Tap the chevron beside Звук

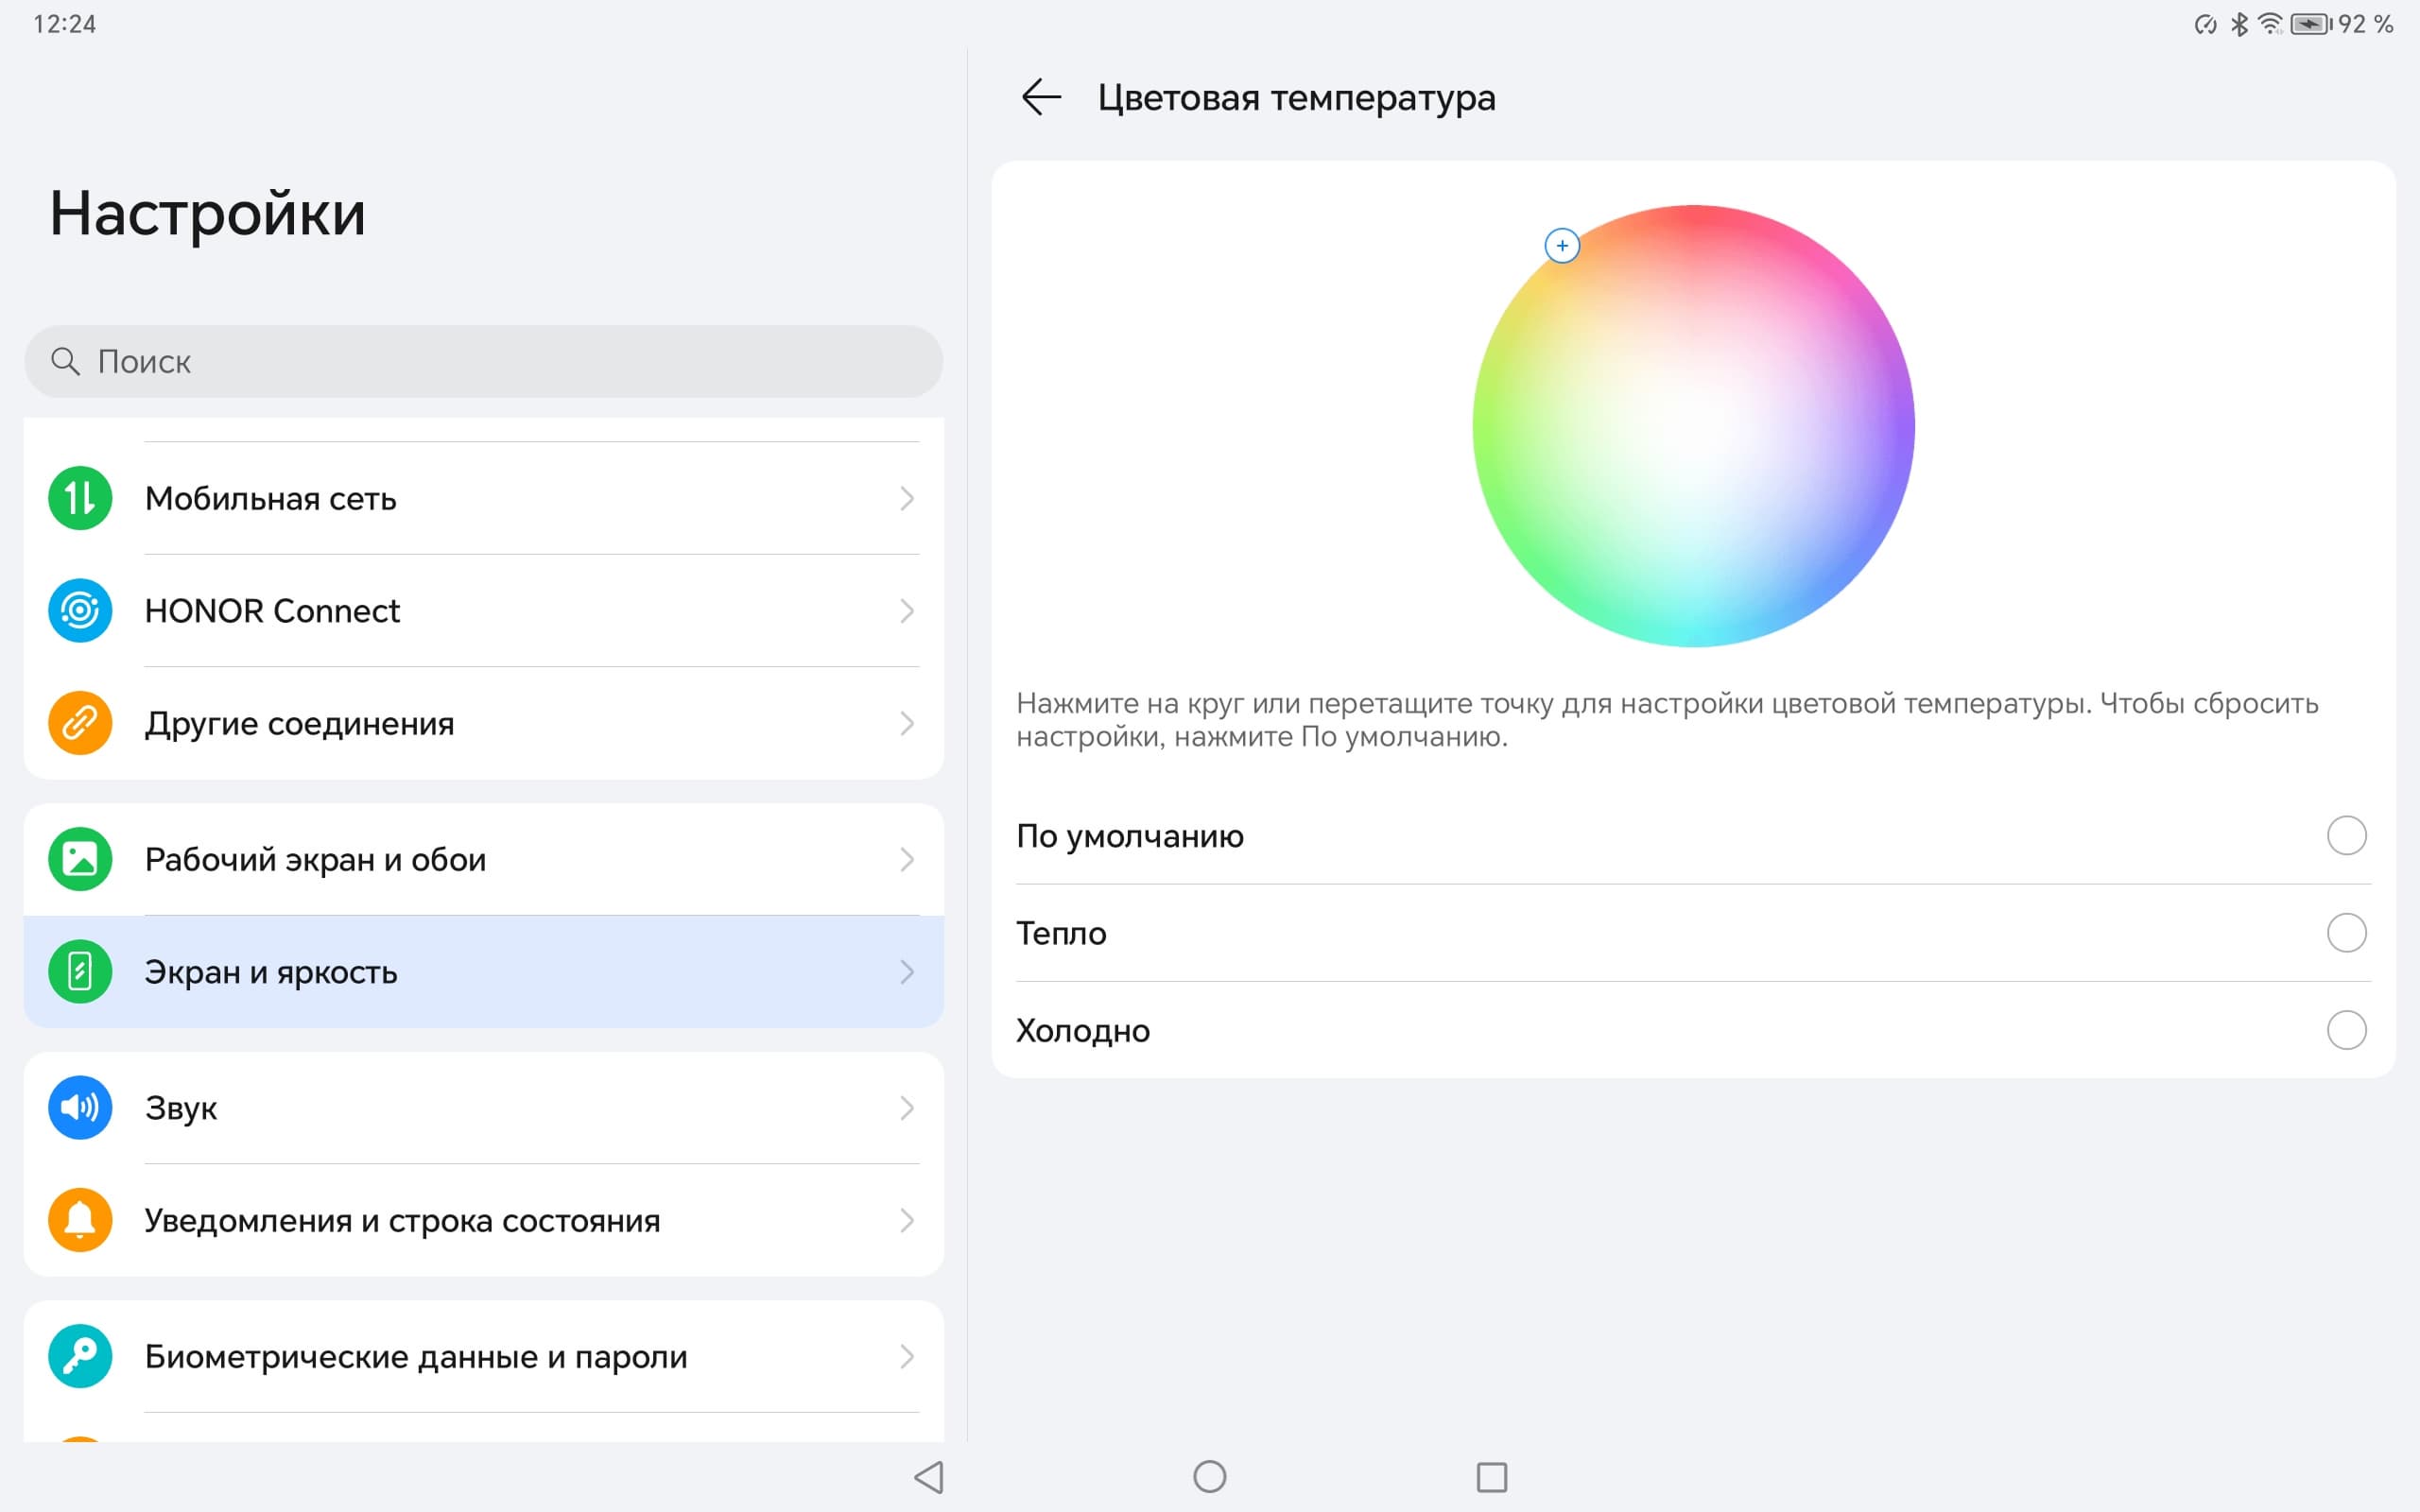[906, 1107]
